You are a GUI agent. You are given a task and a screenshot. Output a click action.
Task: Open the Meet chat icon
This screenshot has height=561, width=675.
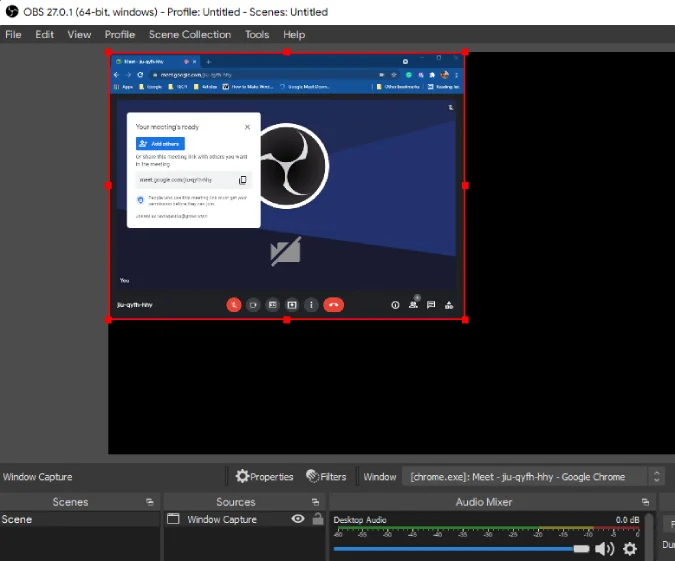point(431,305)
